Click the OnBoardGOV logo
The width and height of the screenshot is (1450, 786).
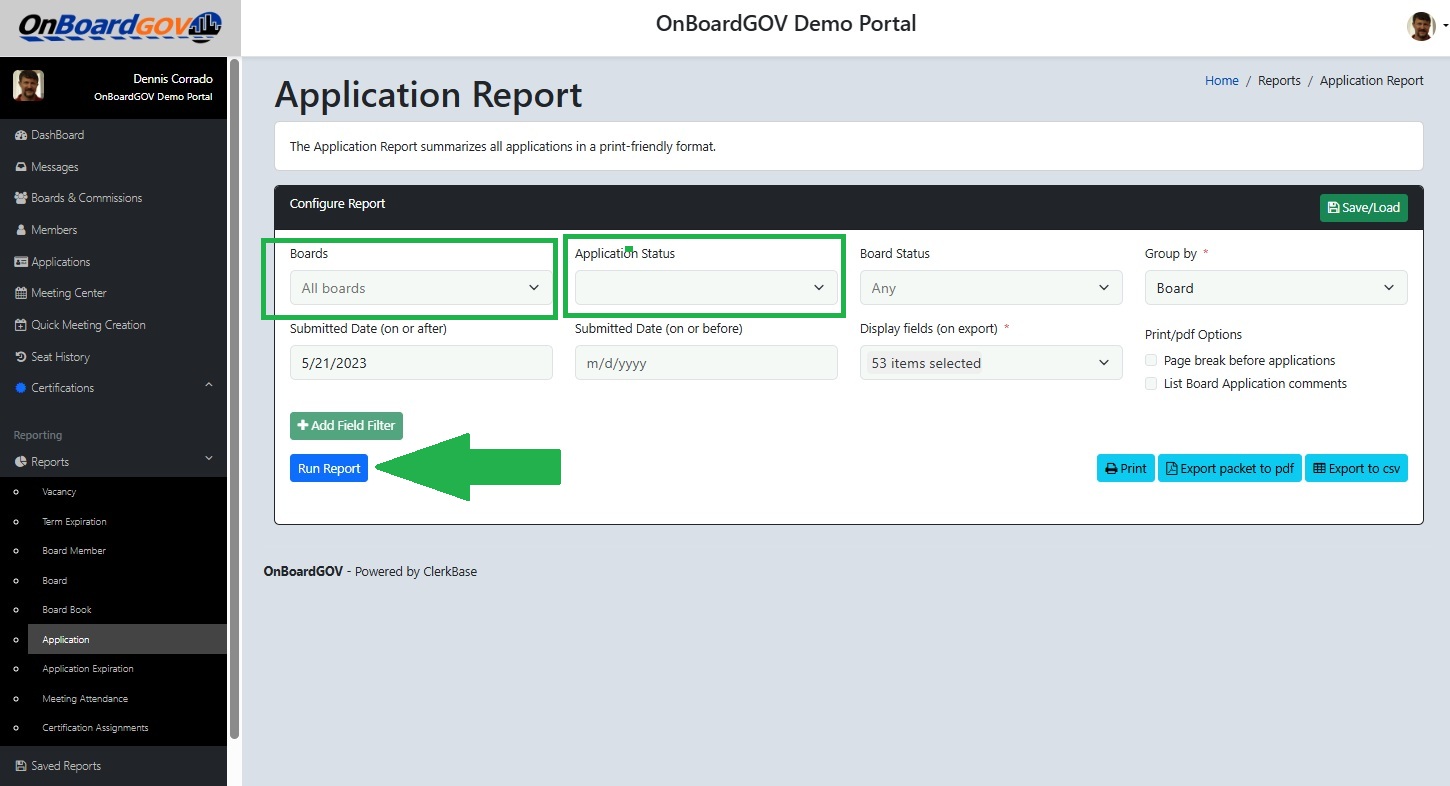(120, 27)
